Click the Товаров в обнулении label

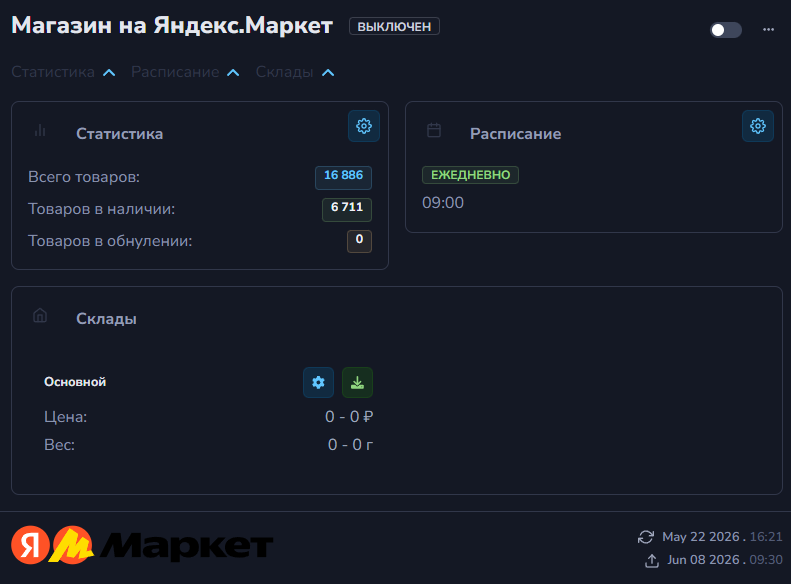click(110, 241)
